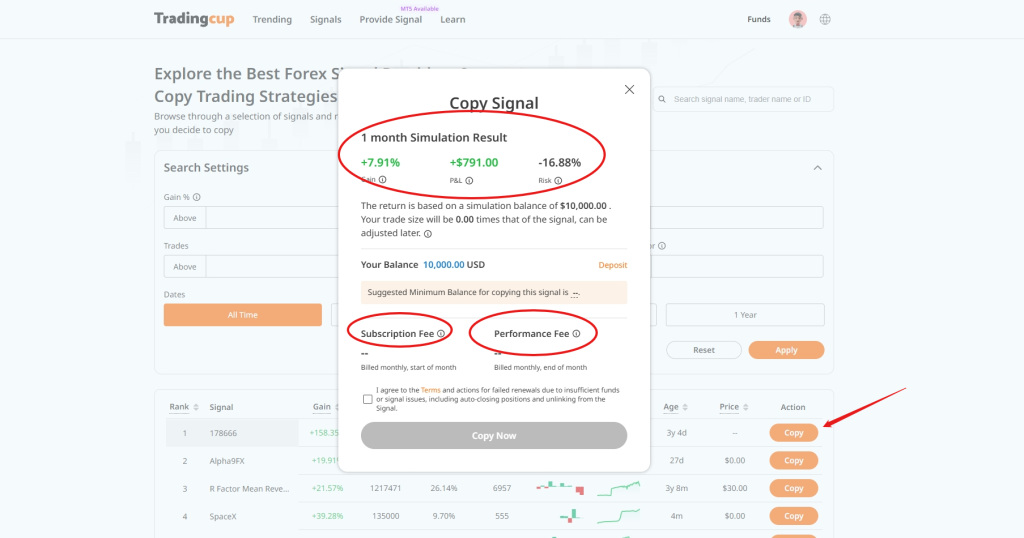The height and width of the screenshot is (538, 1024).
Task: Close the Copy Signal dialog
Action: [629, 89]
